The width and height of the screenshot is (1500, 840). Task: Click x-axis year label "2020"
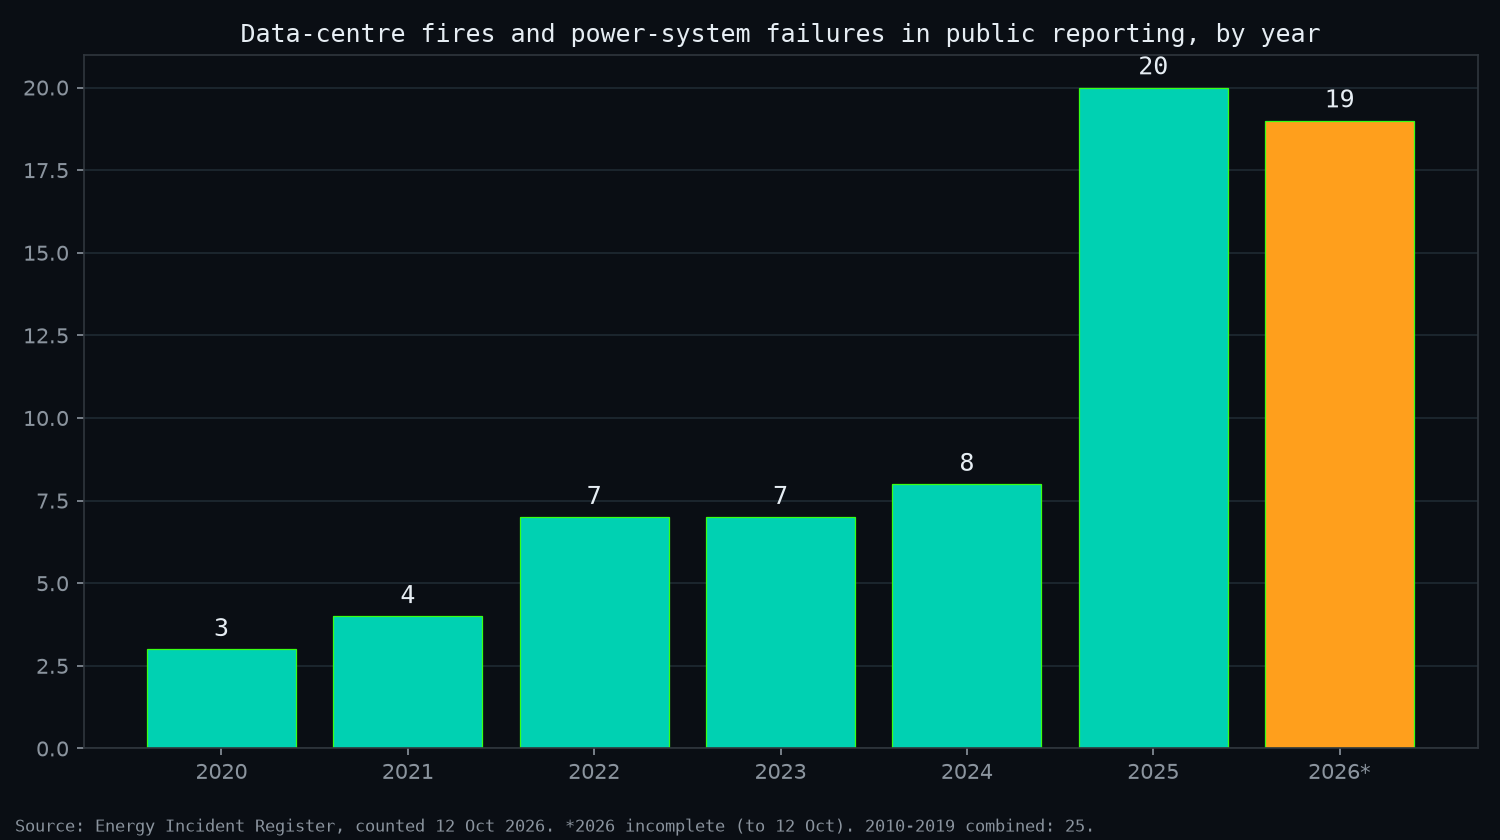pyautogui.click(x=221, y=772)
